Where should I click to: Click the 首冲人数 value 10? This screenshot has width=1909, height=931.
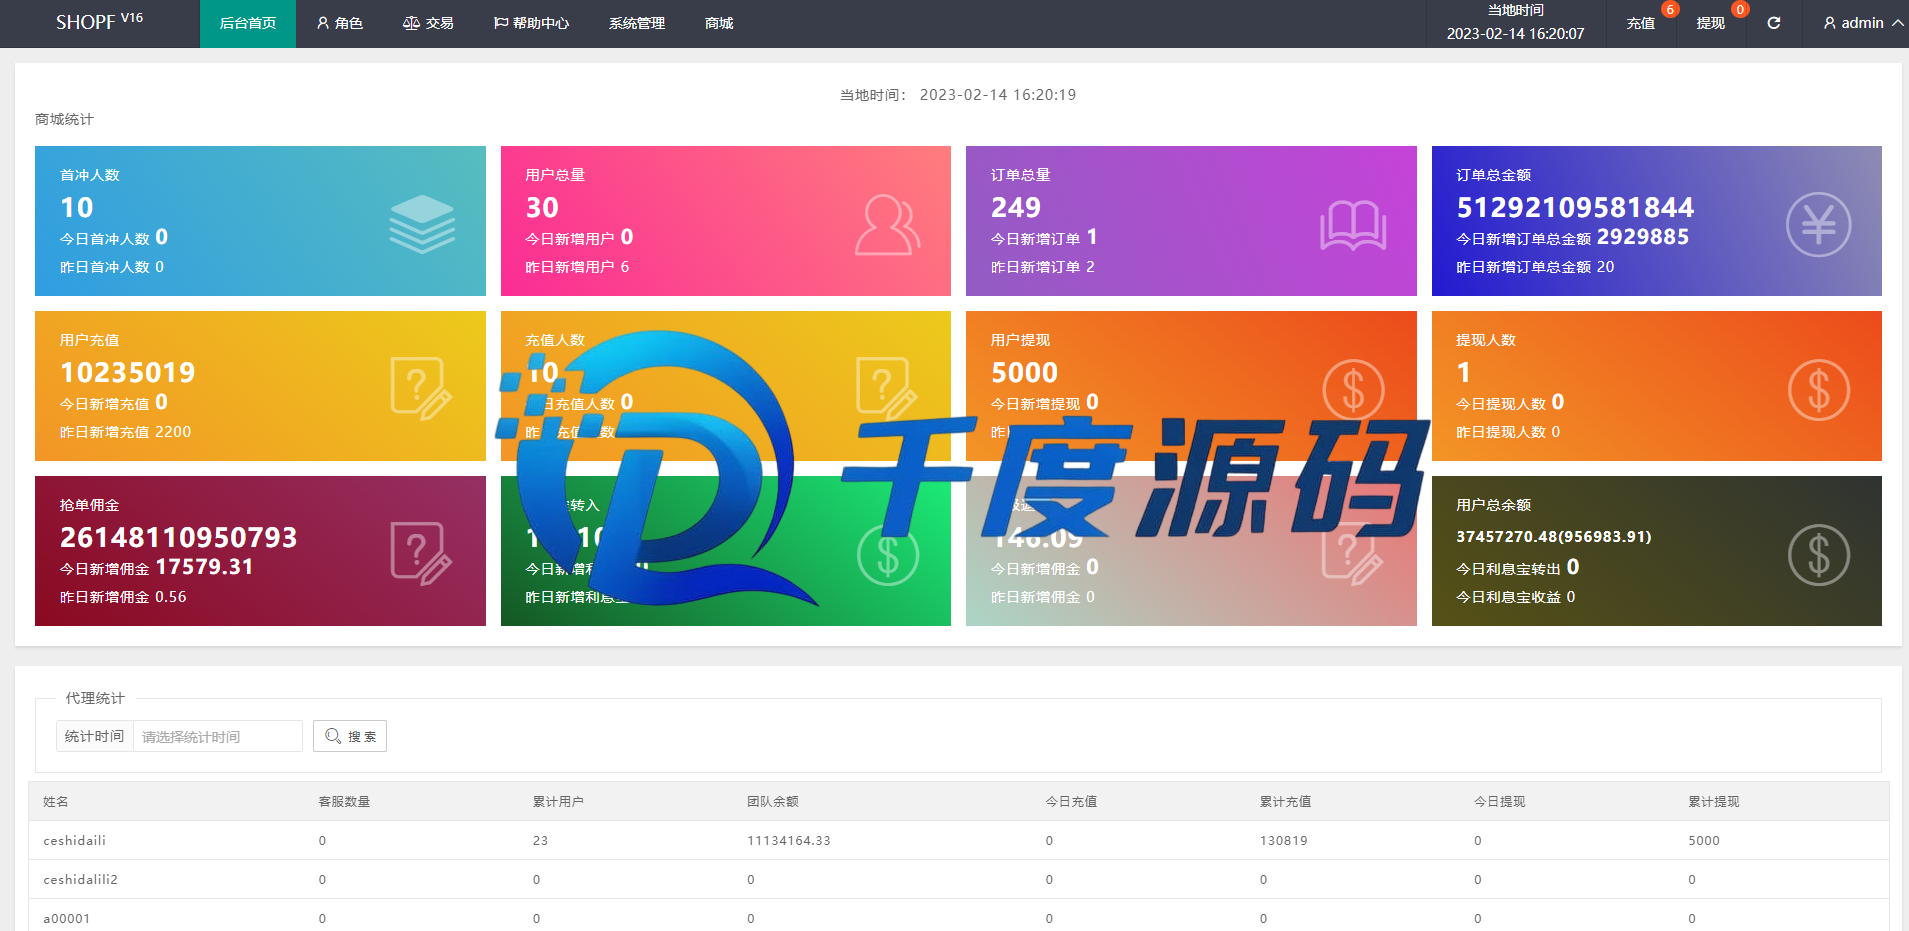tap(77, 207)
